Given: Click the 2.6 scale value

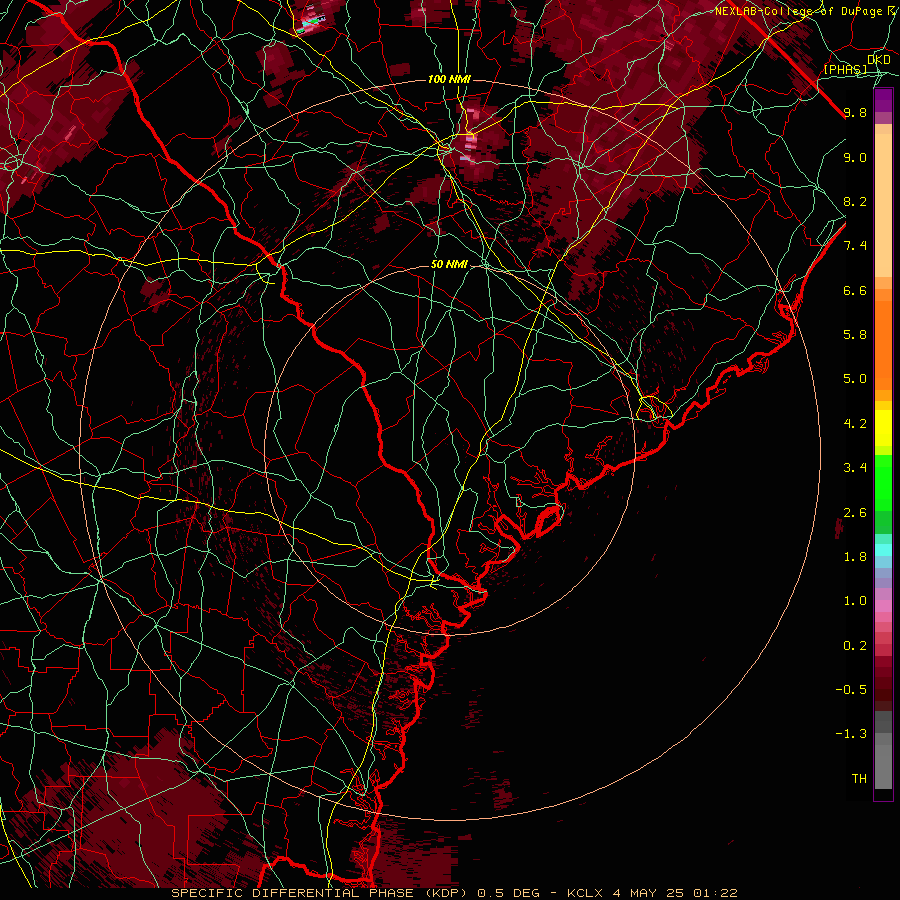Looking at the screenshot, I should 855,513.
